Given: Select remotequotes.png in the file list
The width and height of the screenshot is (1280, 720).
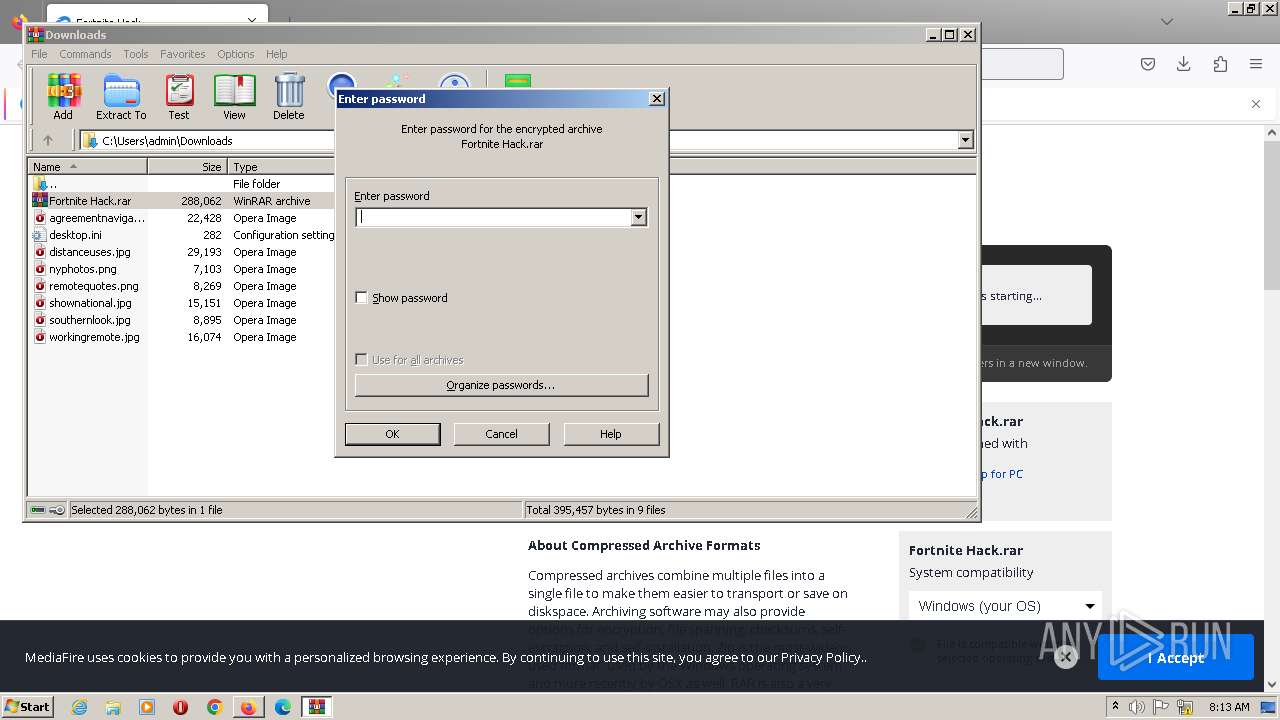Looking at the screenshot, I should pos(93,286).
